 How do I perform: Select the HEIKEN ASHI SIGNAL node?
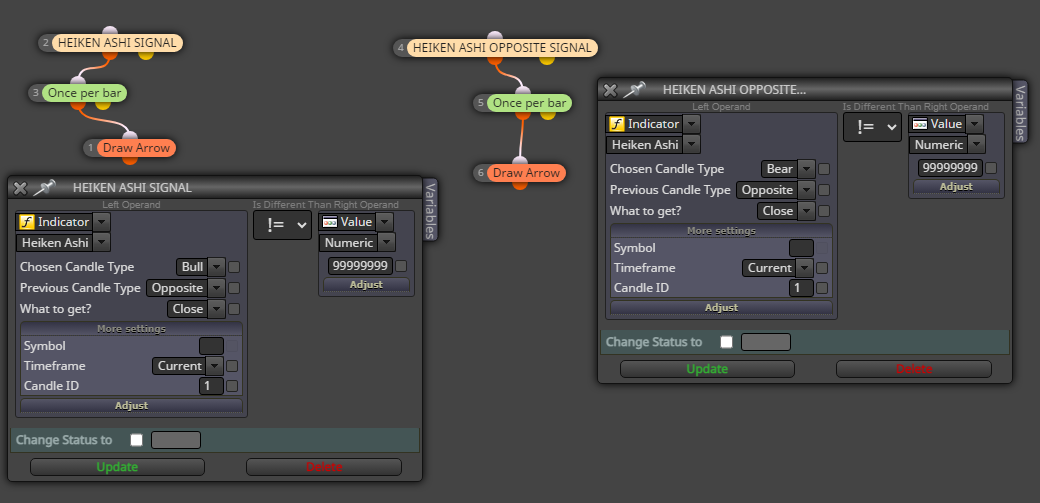click(x=117, y=43)
